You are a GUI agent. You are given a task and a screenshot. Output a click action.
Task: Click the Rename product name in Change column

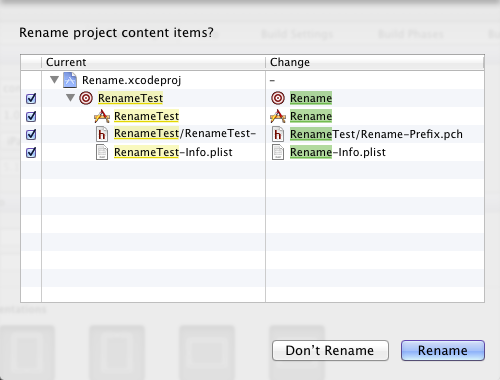311,116
